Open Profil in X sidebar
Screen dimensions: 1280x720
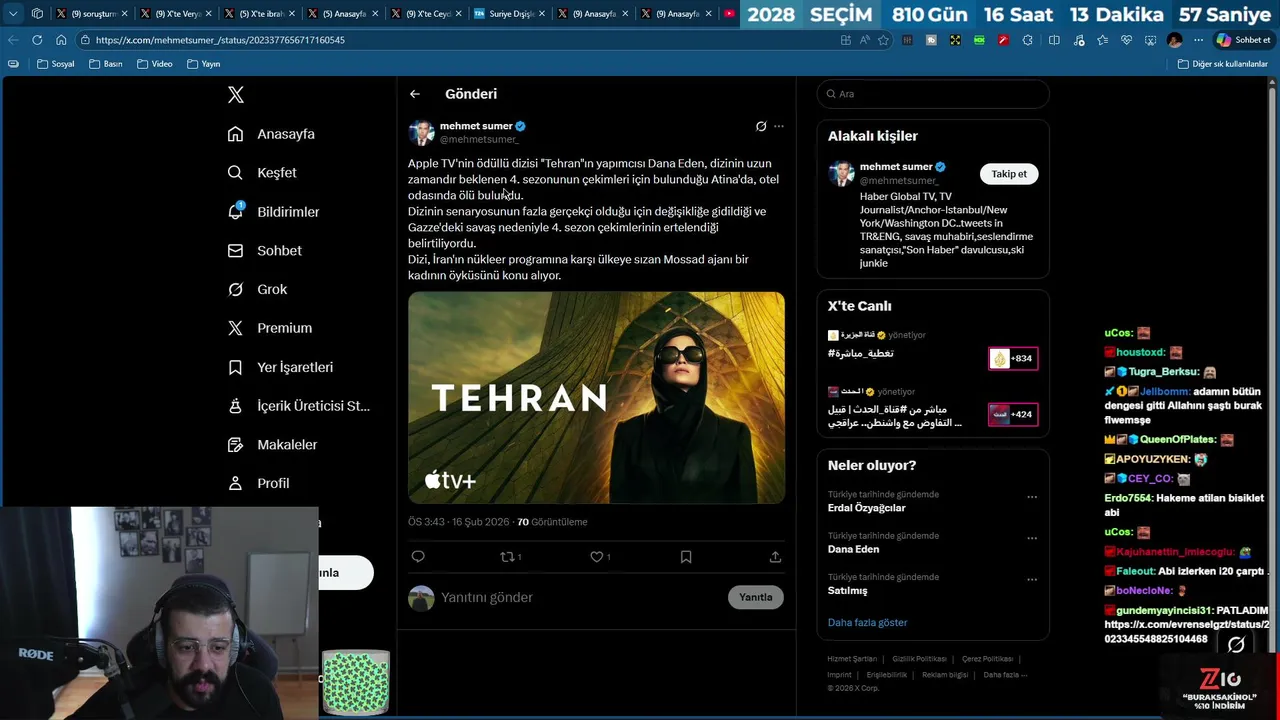point(259,483)
